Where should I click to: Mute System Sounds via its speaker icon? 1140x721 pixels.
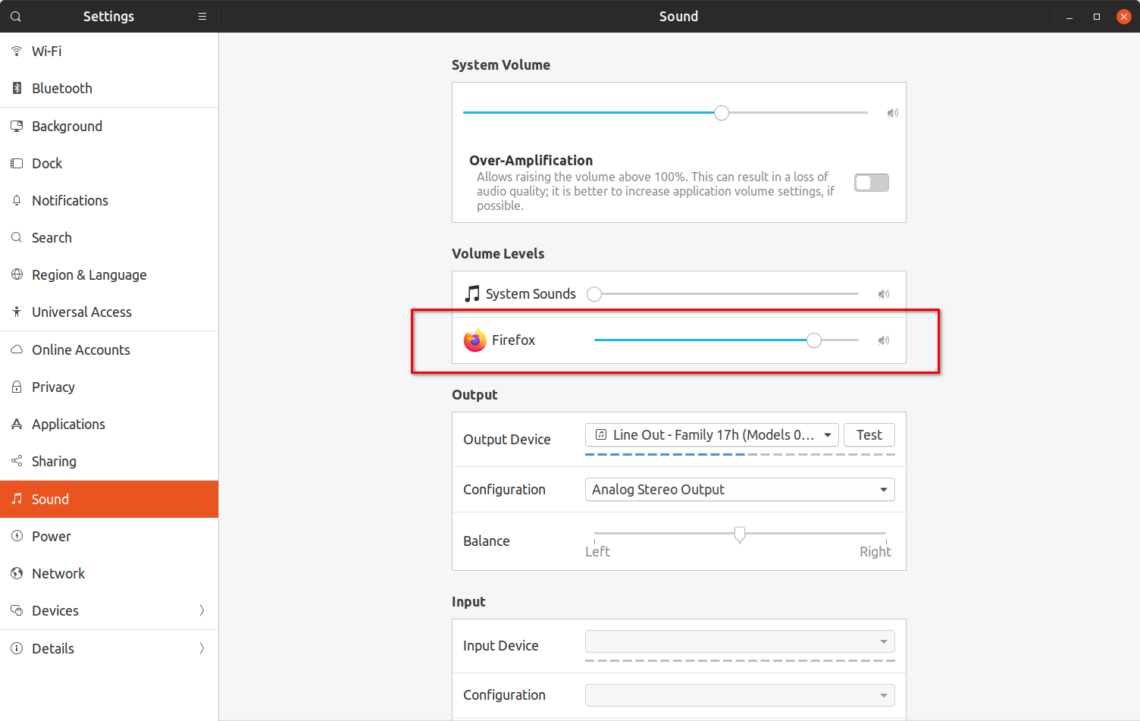point(883,294)
